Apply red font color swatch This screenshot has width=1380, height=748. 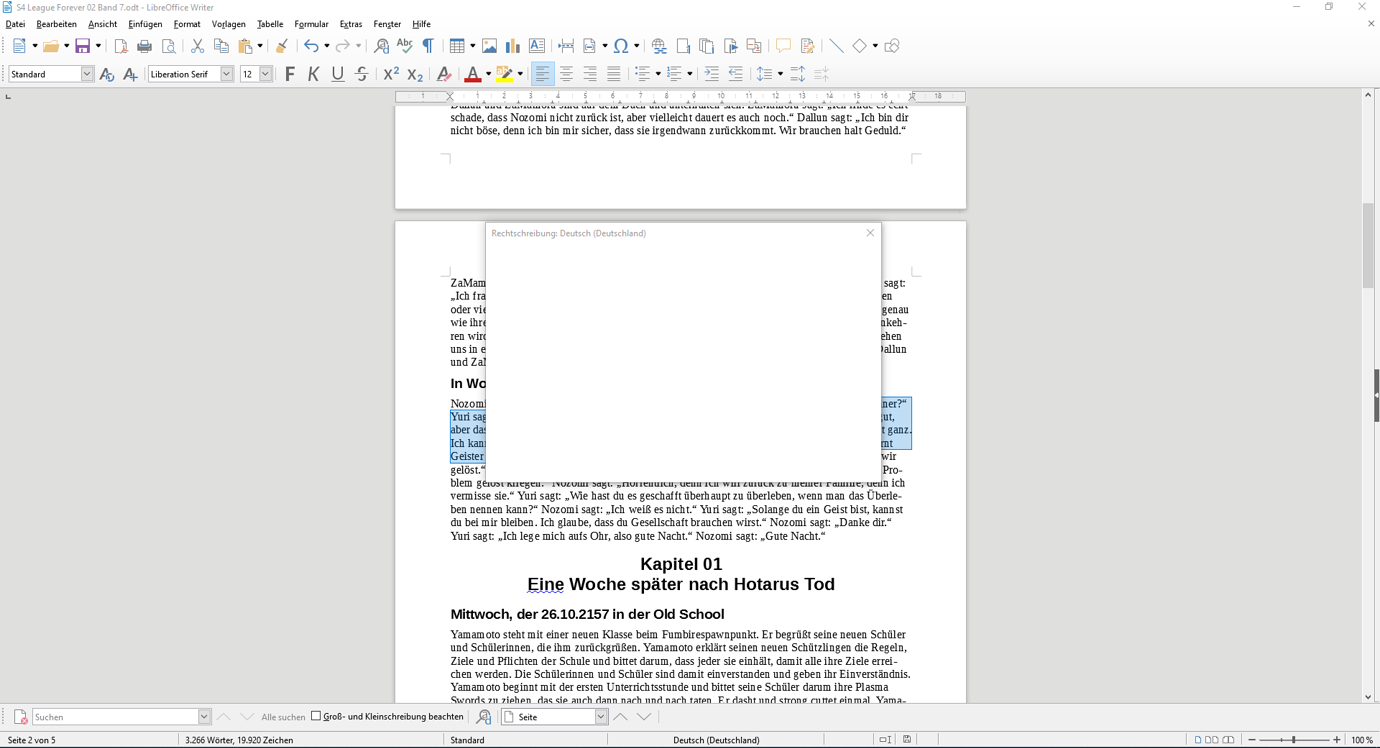[x=473, y=74]
